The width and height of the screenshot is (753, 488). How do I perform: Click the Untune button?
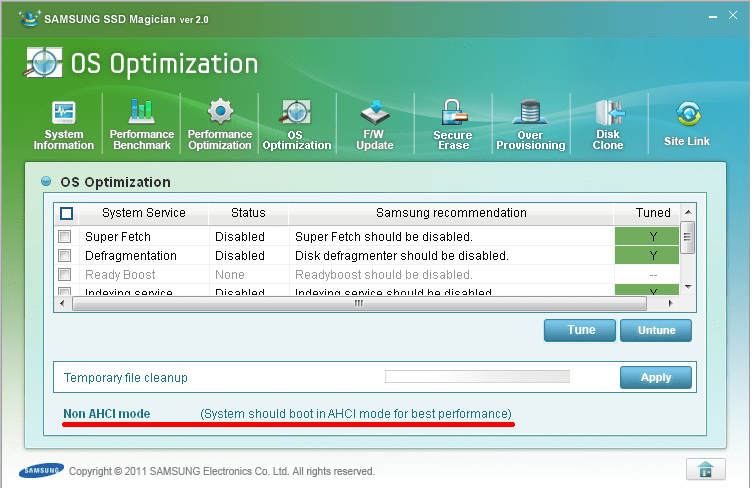click(x=656, y=330)
